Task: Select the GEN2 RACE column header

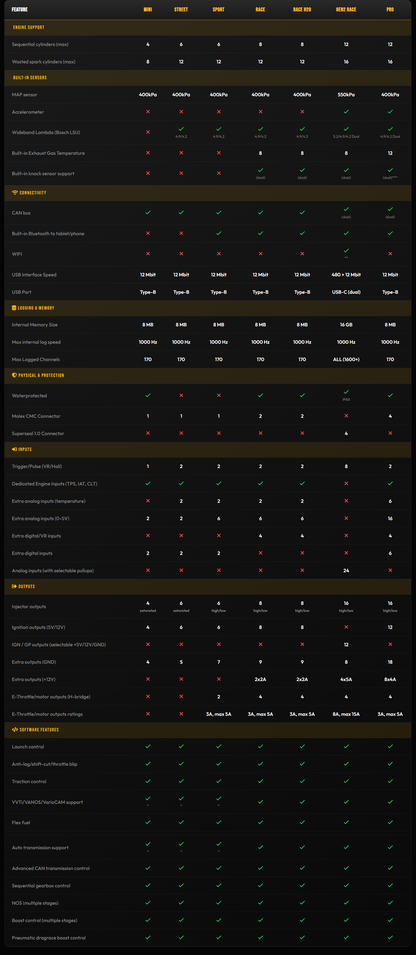Action: (x=346, y=10)
